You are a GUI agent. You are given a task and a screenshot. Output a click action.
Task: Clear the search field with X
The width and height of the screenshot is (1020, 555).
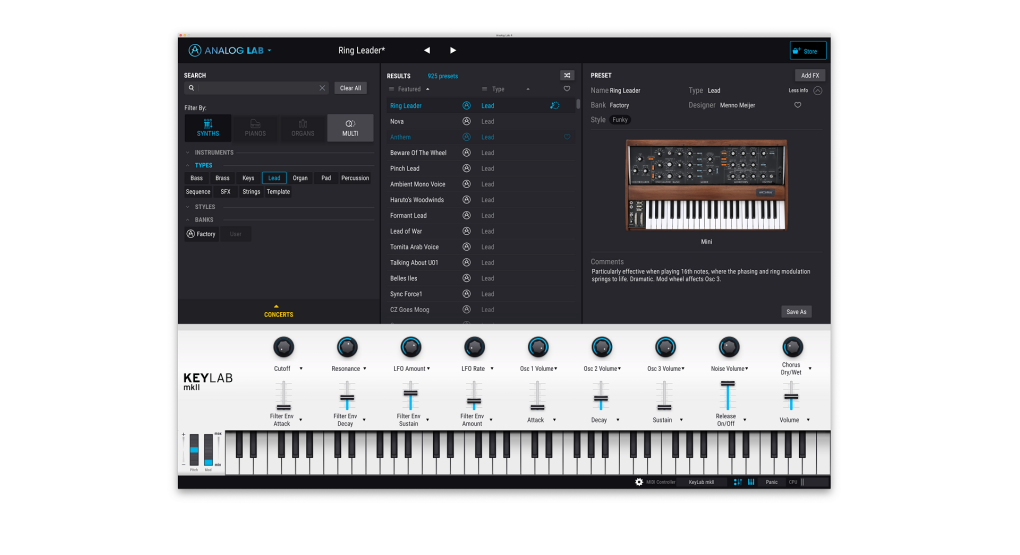point(322,88)
